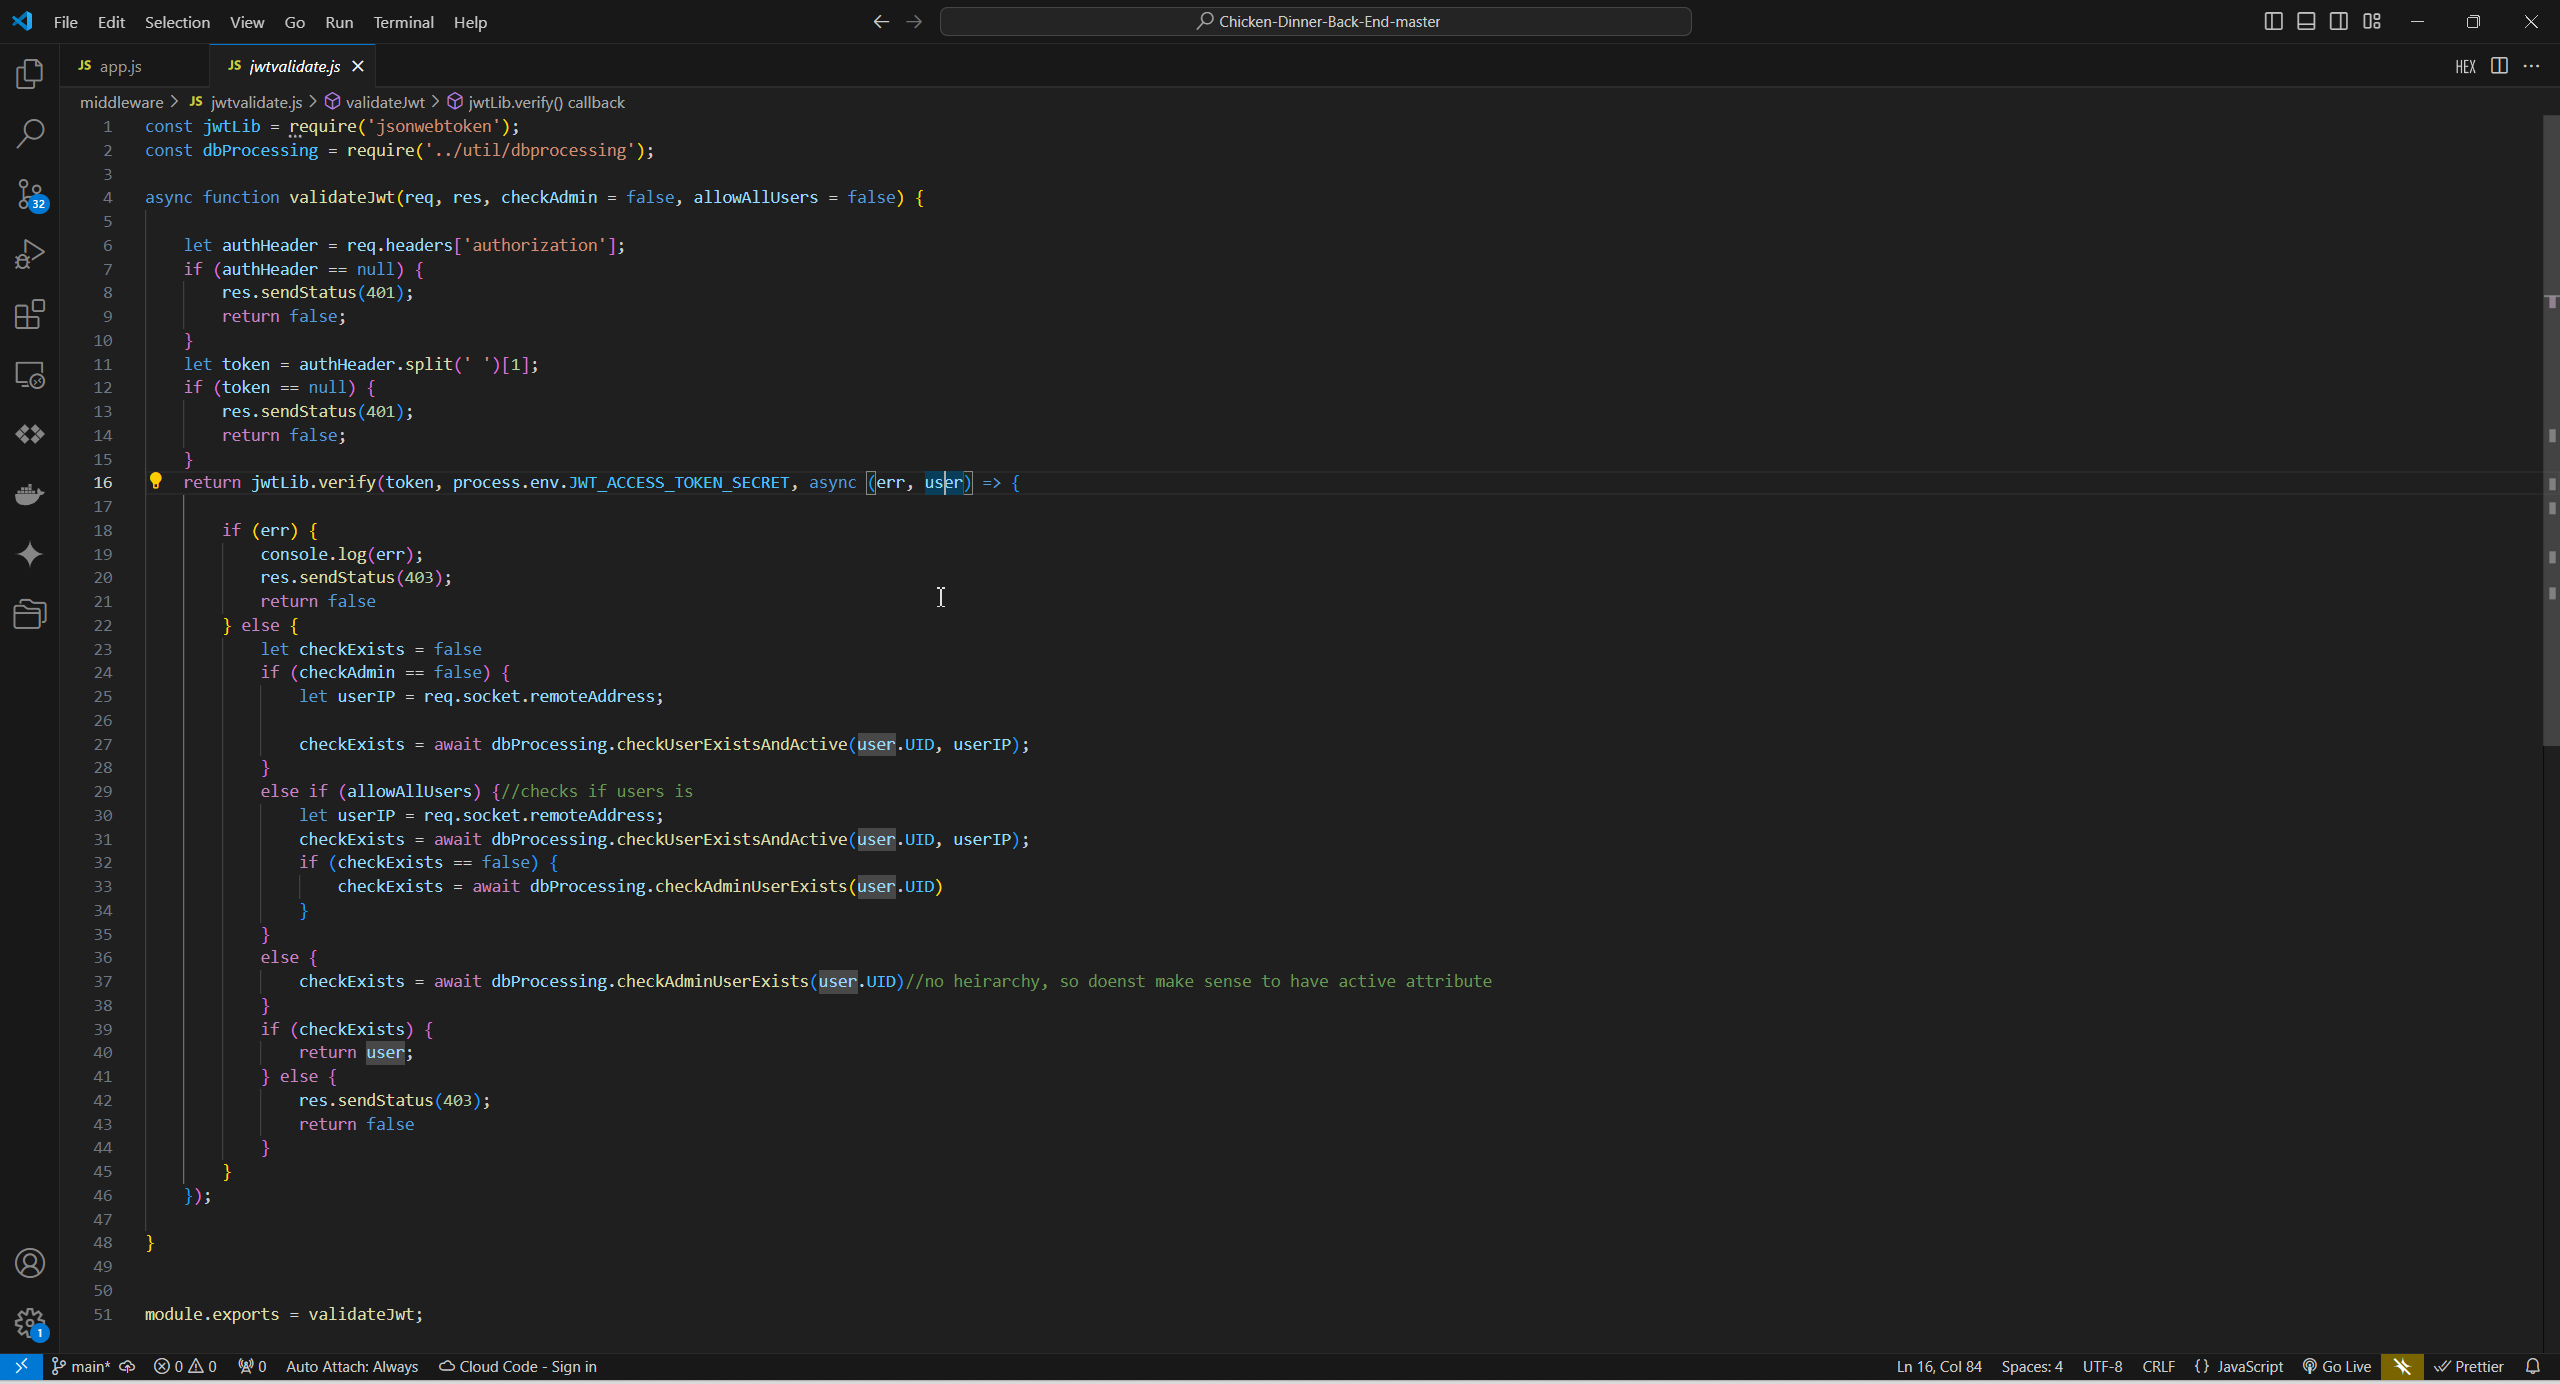2560x1384 pixels.
Task: Click the lightbulb code action on line 16
Action: click(x=155, y=481)
